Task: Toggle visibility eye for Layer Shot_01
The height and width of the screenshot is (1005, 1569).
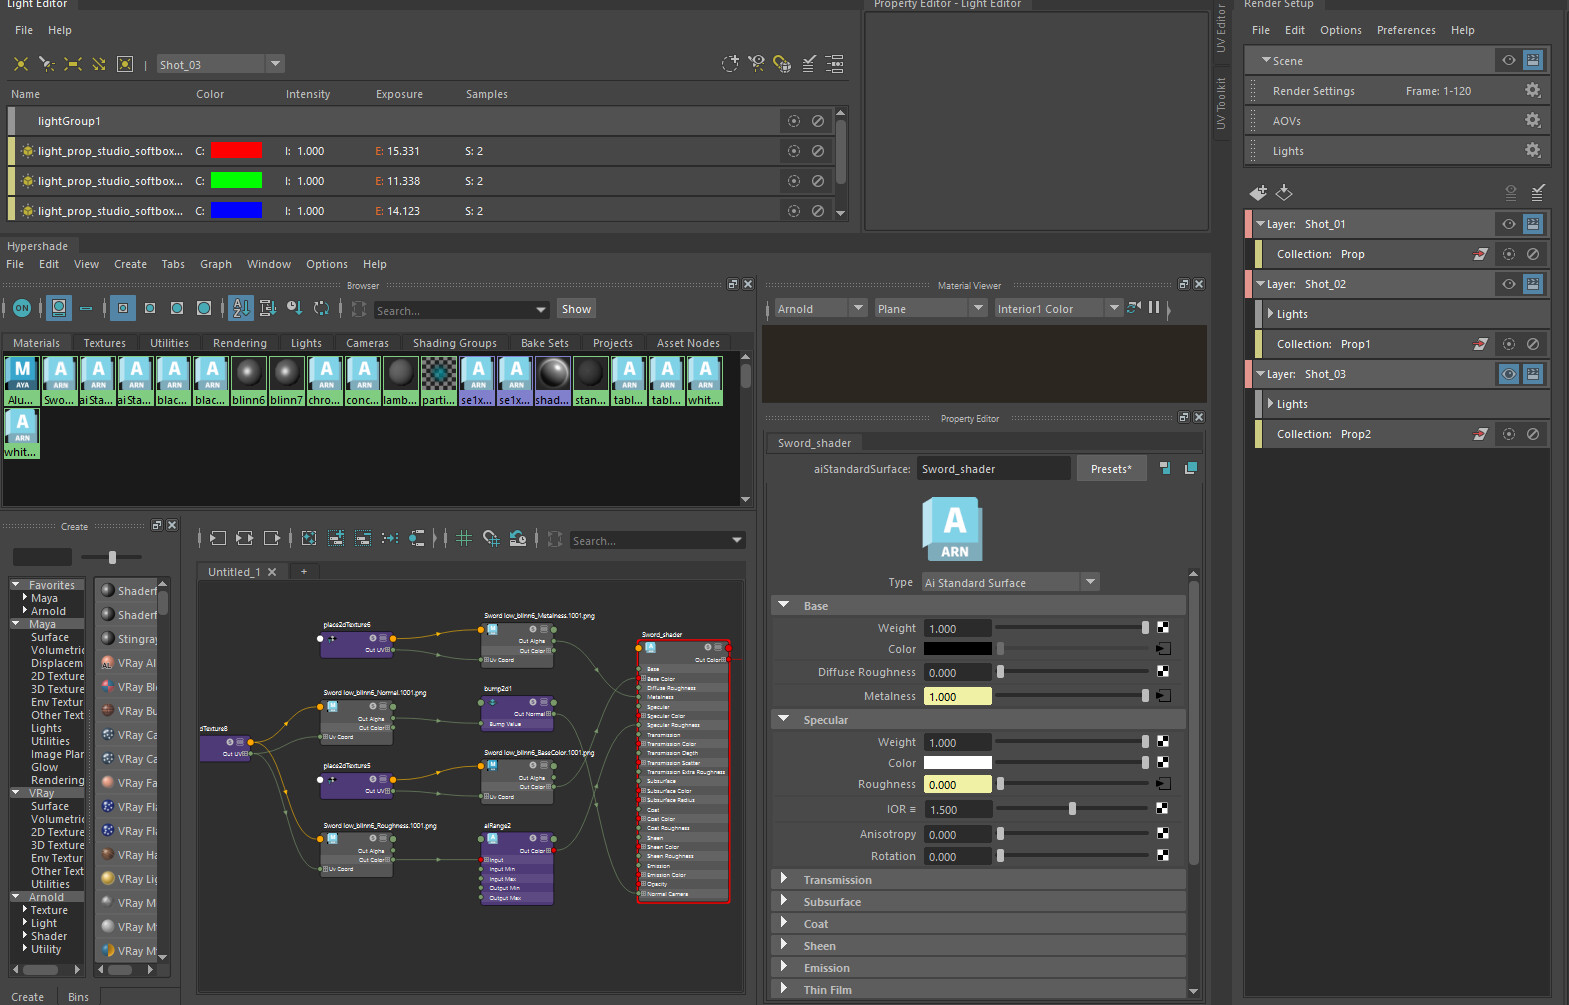Action: [1508, 224]
